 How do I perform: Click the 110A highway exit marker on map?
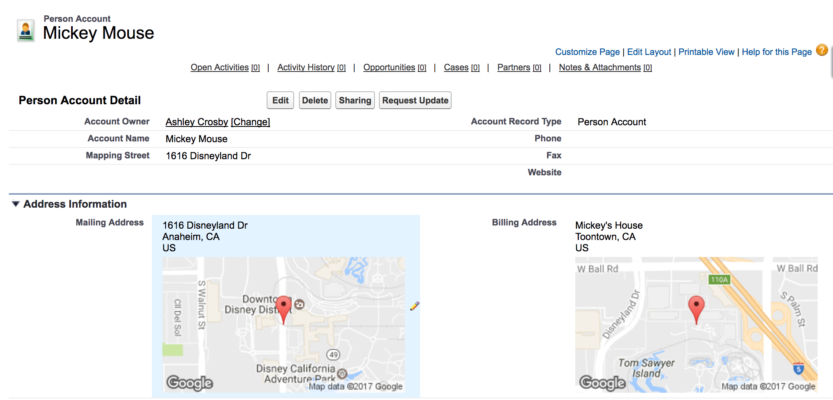click(x=718, y=279)
